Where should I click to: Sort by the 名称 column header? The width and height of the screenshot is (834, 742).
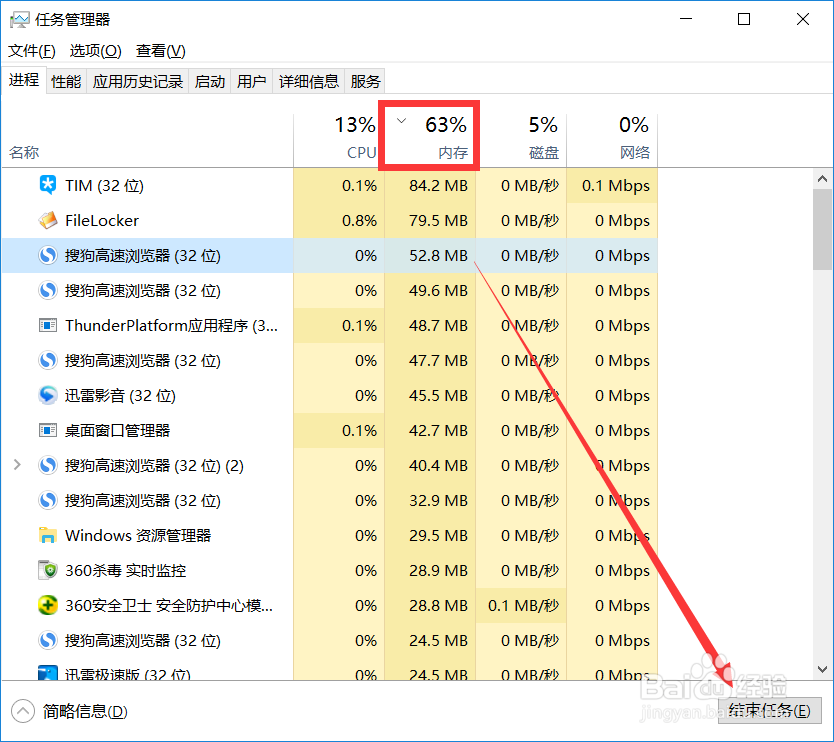click(x=147, y=141)
